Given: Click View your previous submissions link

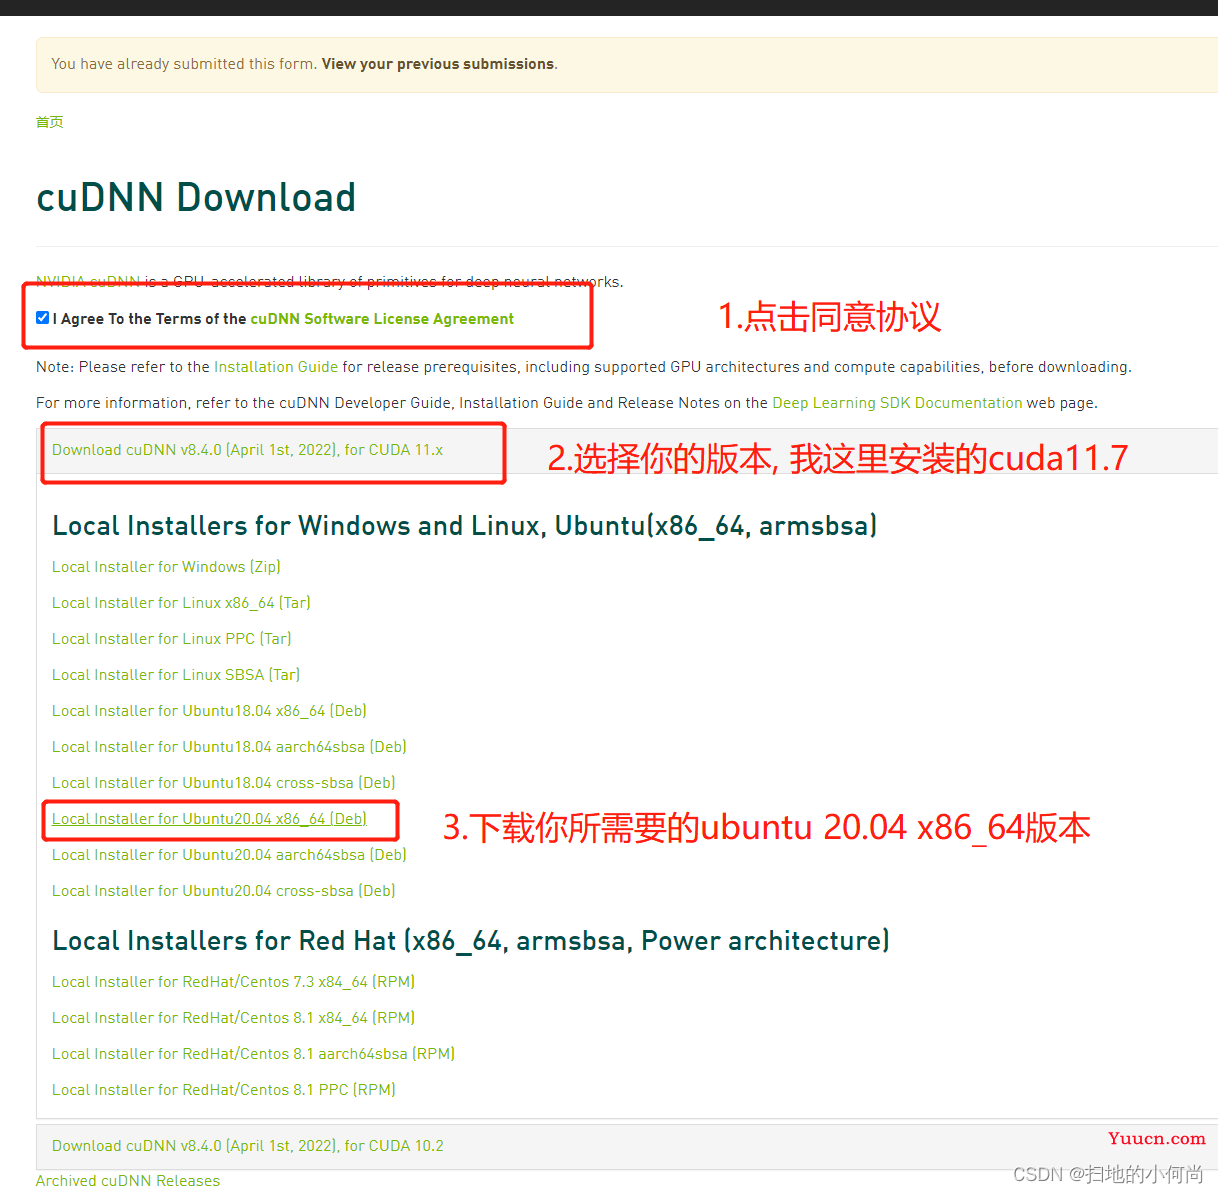Looking at the screenshot, I should (438, 64).
